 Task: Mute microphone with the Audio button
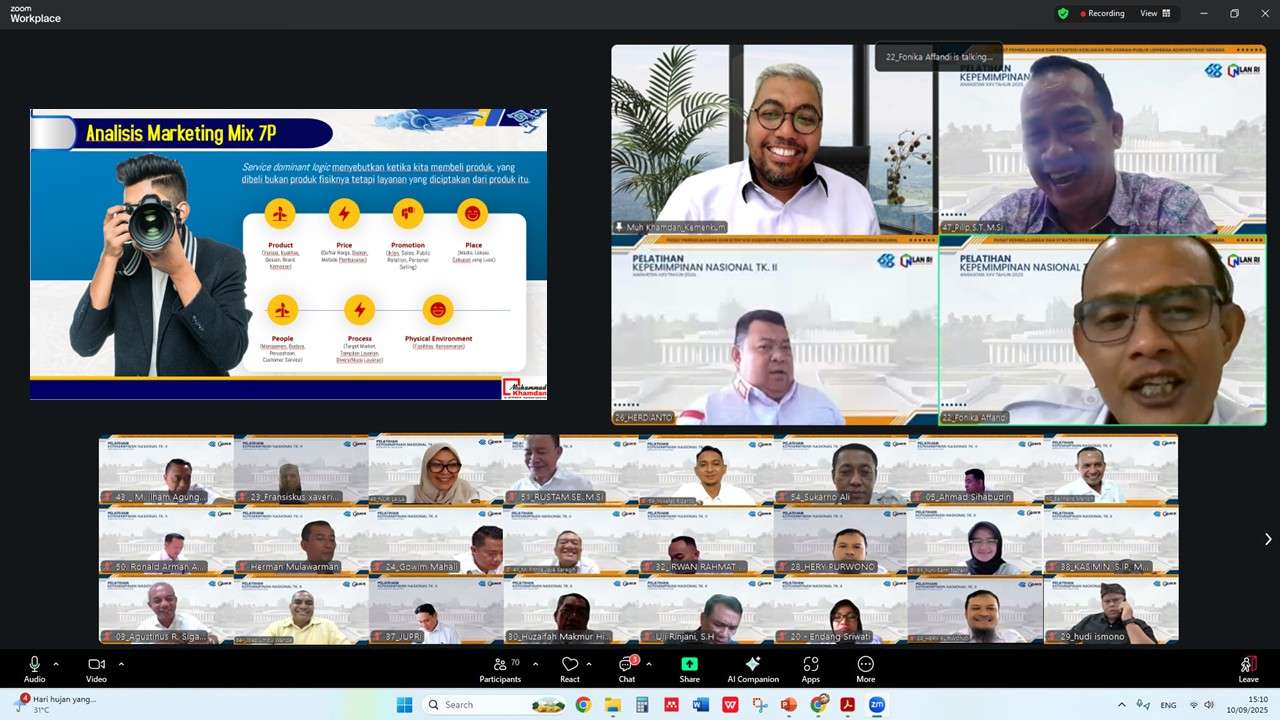[34, 670]
